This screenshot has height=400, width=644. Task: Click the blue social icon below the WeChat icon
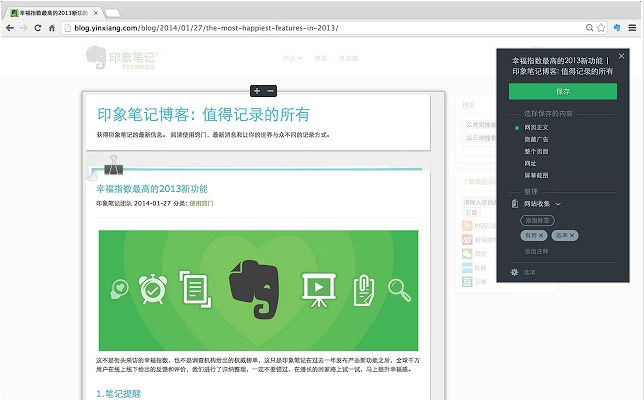click(x=467, y=268)
